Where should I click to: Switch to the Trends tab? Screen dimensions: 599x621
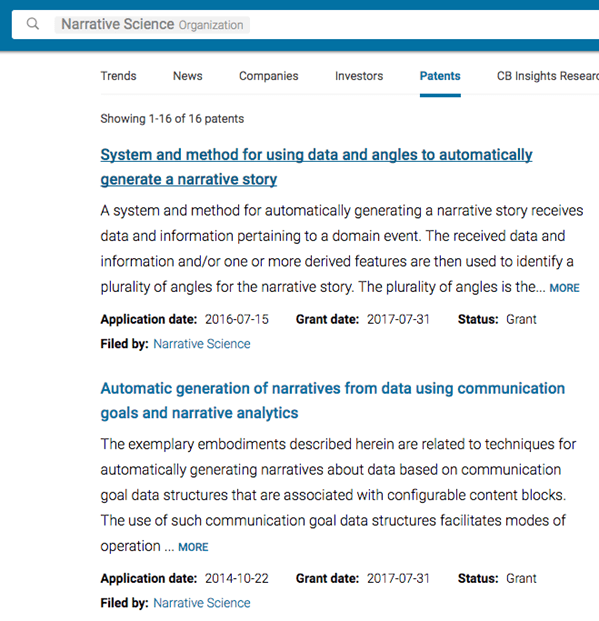(x=118, y=76)
